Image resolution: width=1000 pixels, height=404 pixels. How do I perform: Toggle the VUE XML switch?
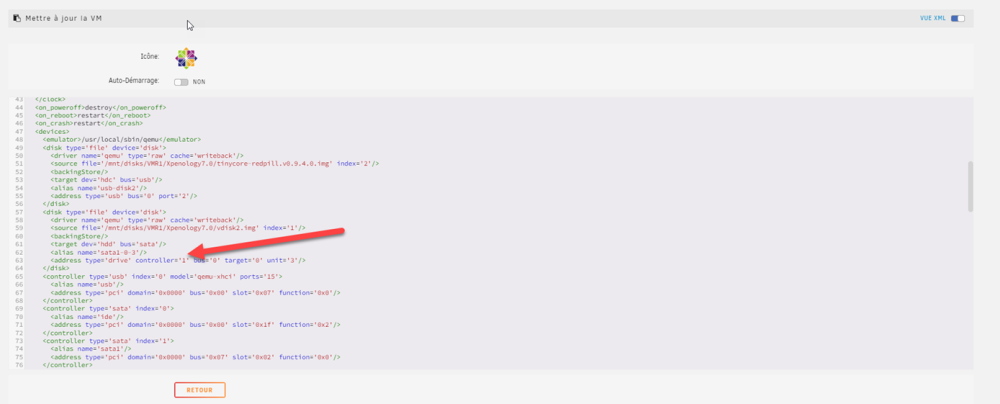[x=957, y=19]
